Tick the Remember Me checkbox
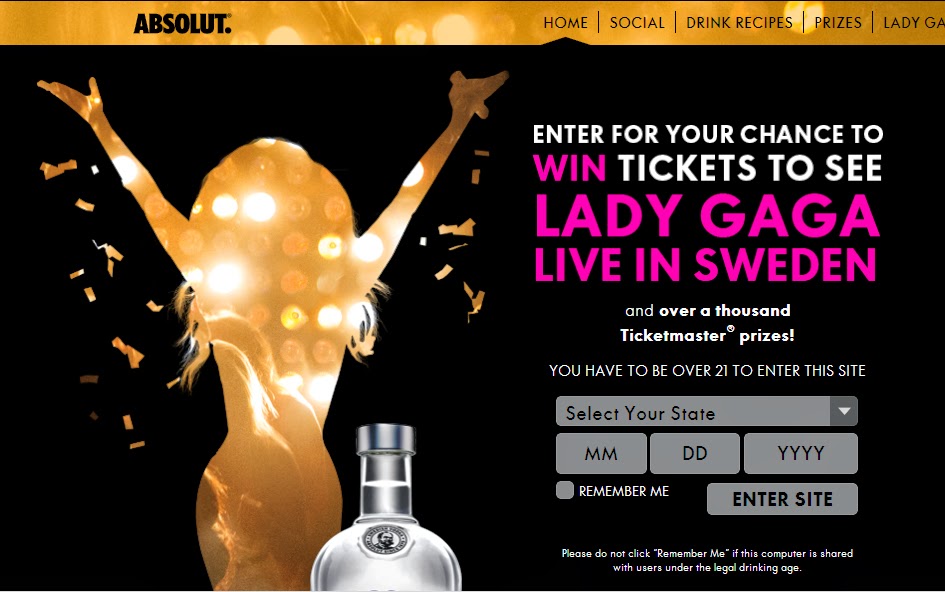This screenshot has width=945, height=592. coord(565,490)
